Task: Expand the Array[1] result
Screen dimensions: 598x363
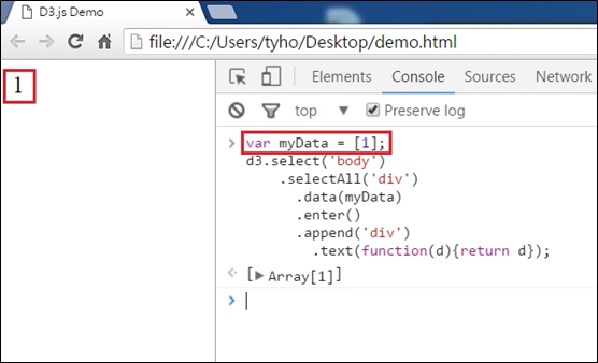Action: point(259,276)
